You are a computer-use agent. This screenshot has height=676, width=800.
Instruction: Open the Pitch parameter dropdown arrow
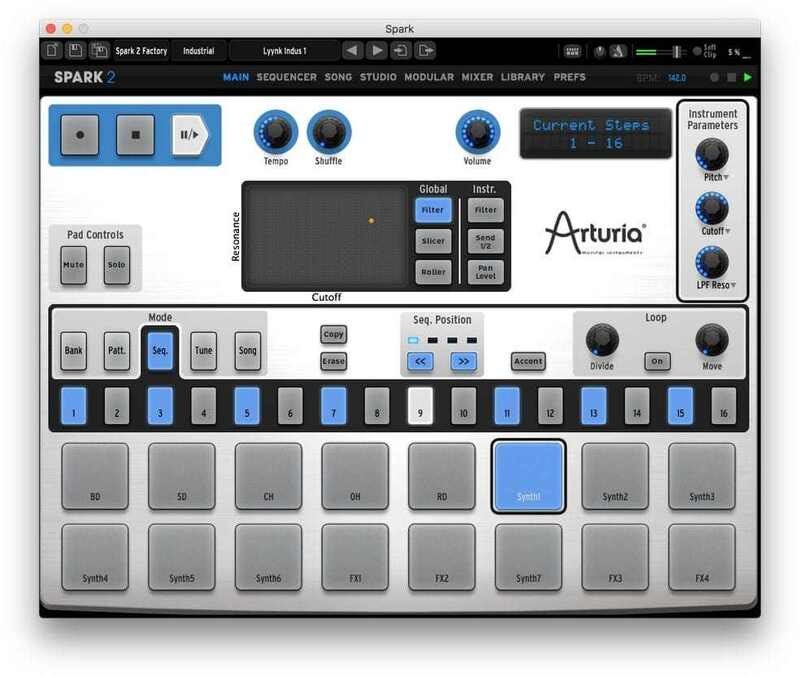tap(726, 178)
